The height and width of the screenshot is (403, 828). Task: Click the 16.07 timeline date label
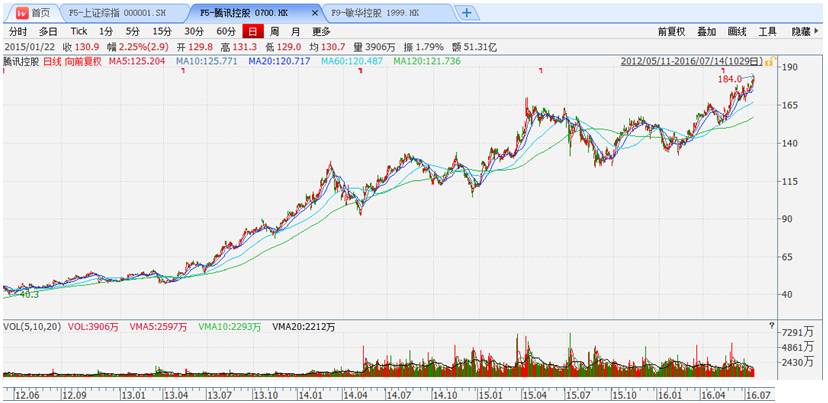coord(760,395)
